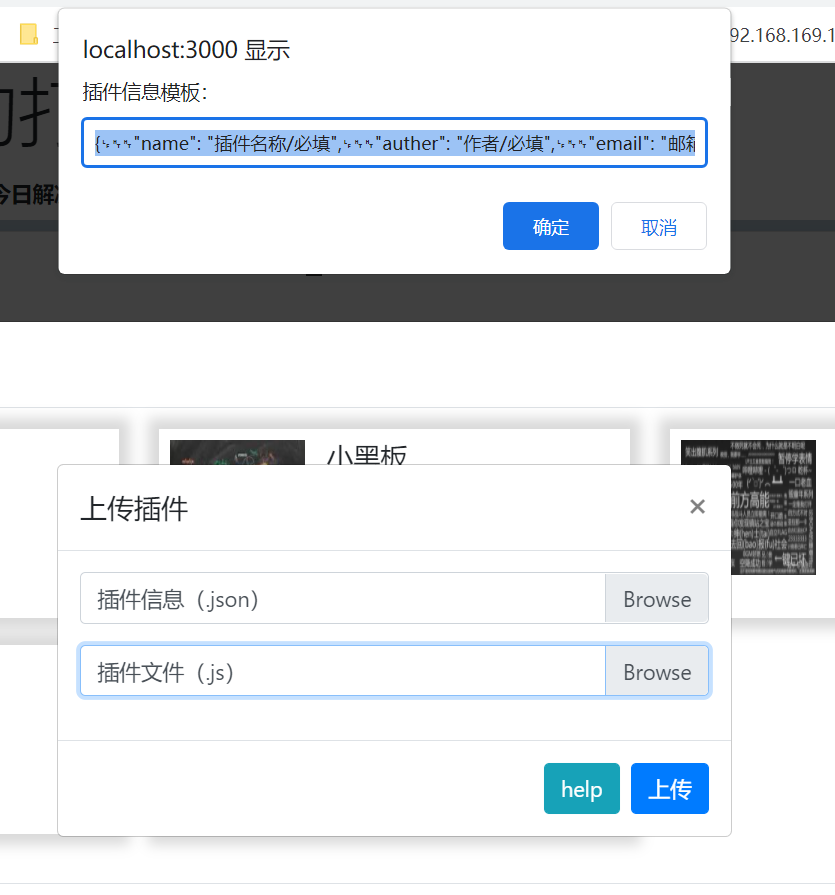Screen dimensions: 835x895
Task: Open the 小黑板 plugin thumbnail image
Action: click(x=237, y=452)
